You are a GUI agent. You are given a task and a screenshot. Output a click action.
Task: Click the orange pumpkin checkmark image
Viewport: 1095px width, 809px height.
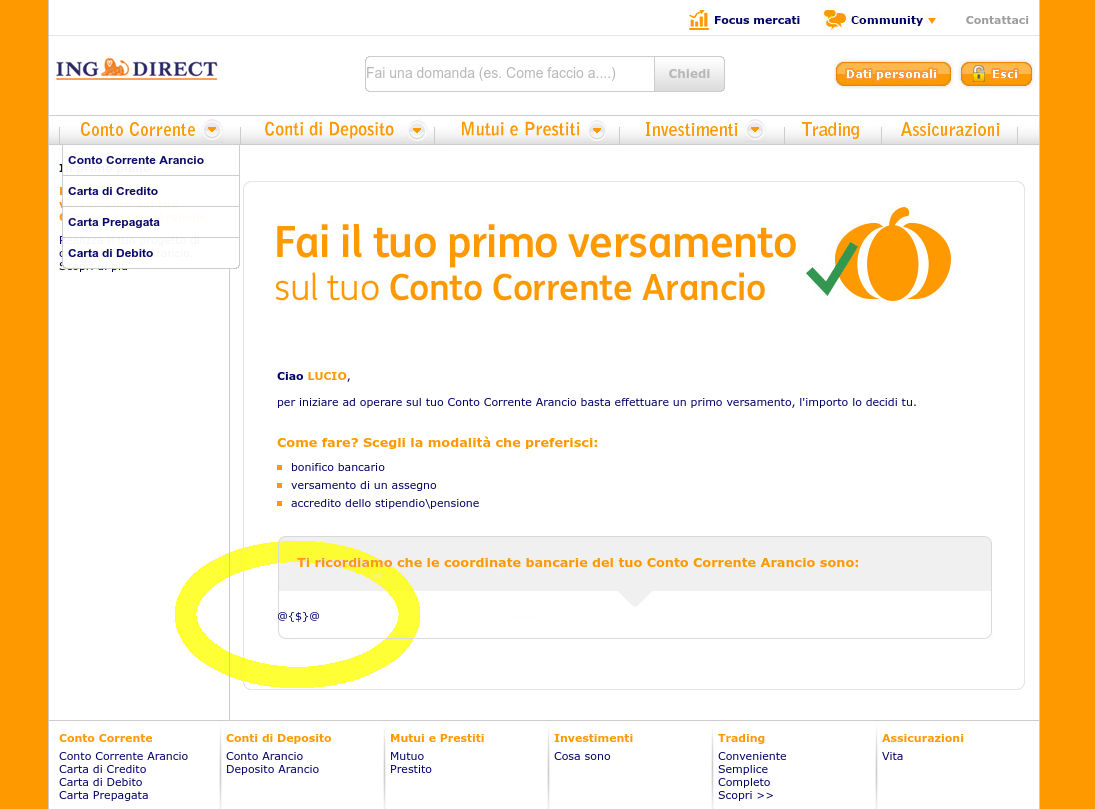coord(879,255)
